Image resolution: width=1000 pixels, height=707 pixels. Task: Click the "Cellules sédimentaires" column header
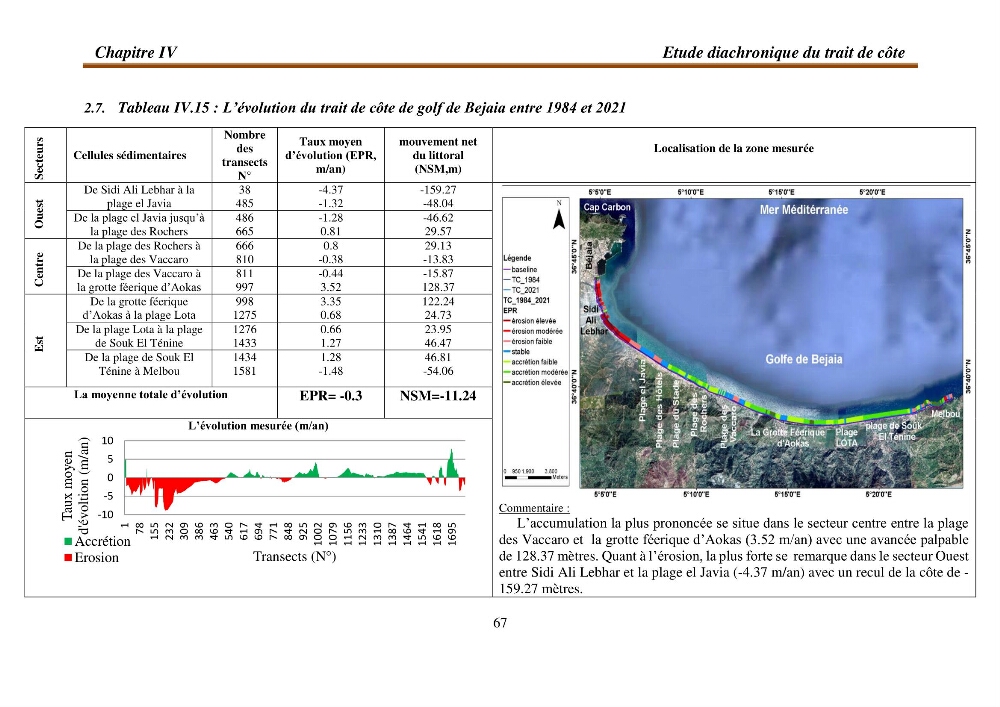[x=129, y=155]
